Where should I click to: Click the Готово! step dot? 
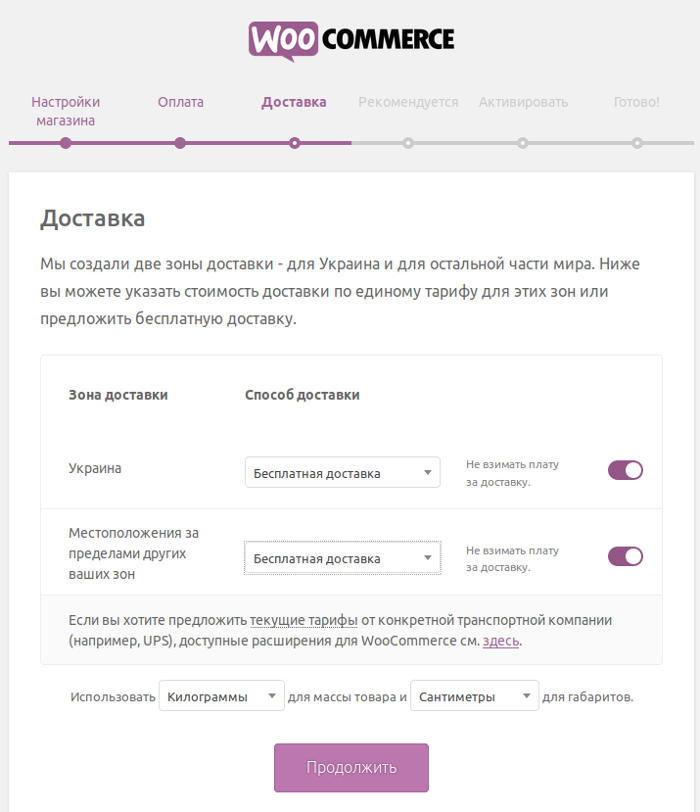pyautogui.click(x=637, y=143)
